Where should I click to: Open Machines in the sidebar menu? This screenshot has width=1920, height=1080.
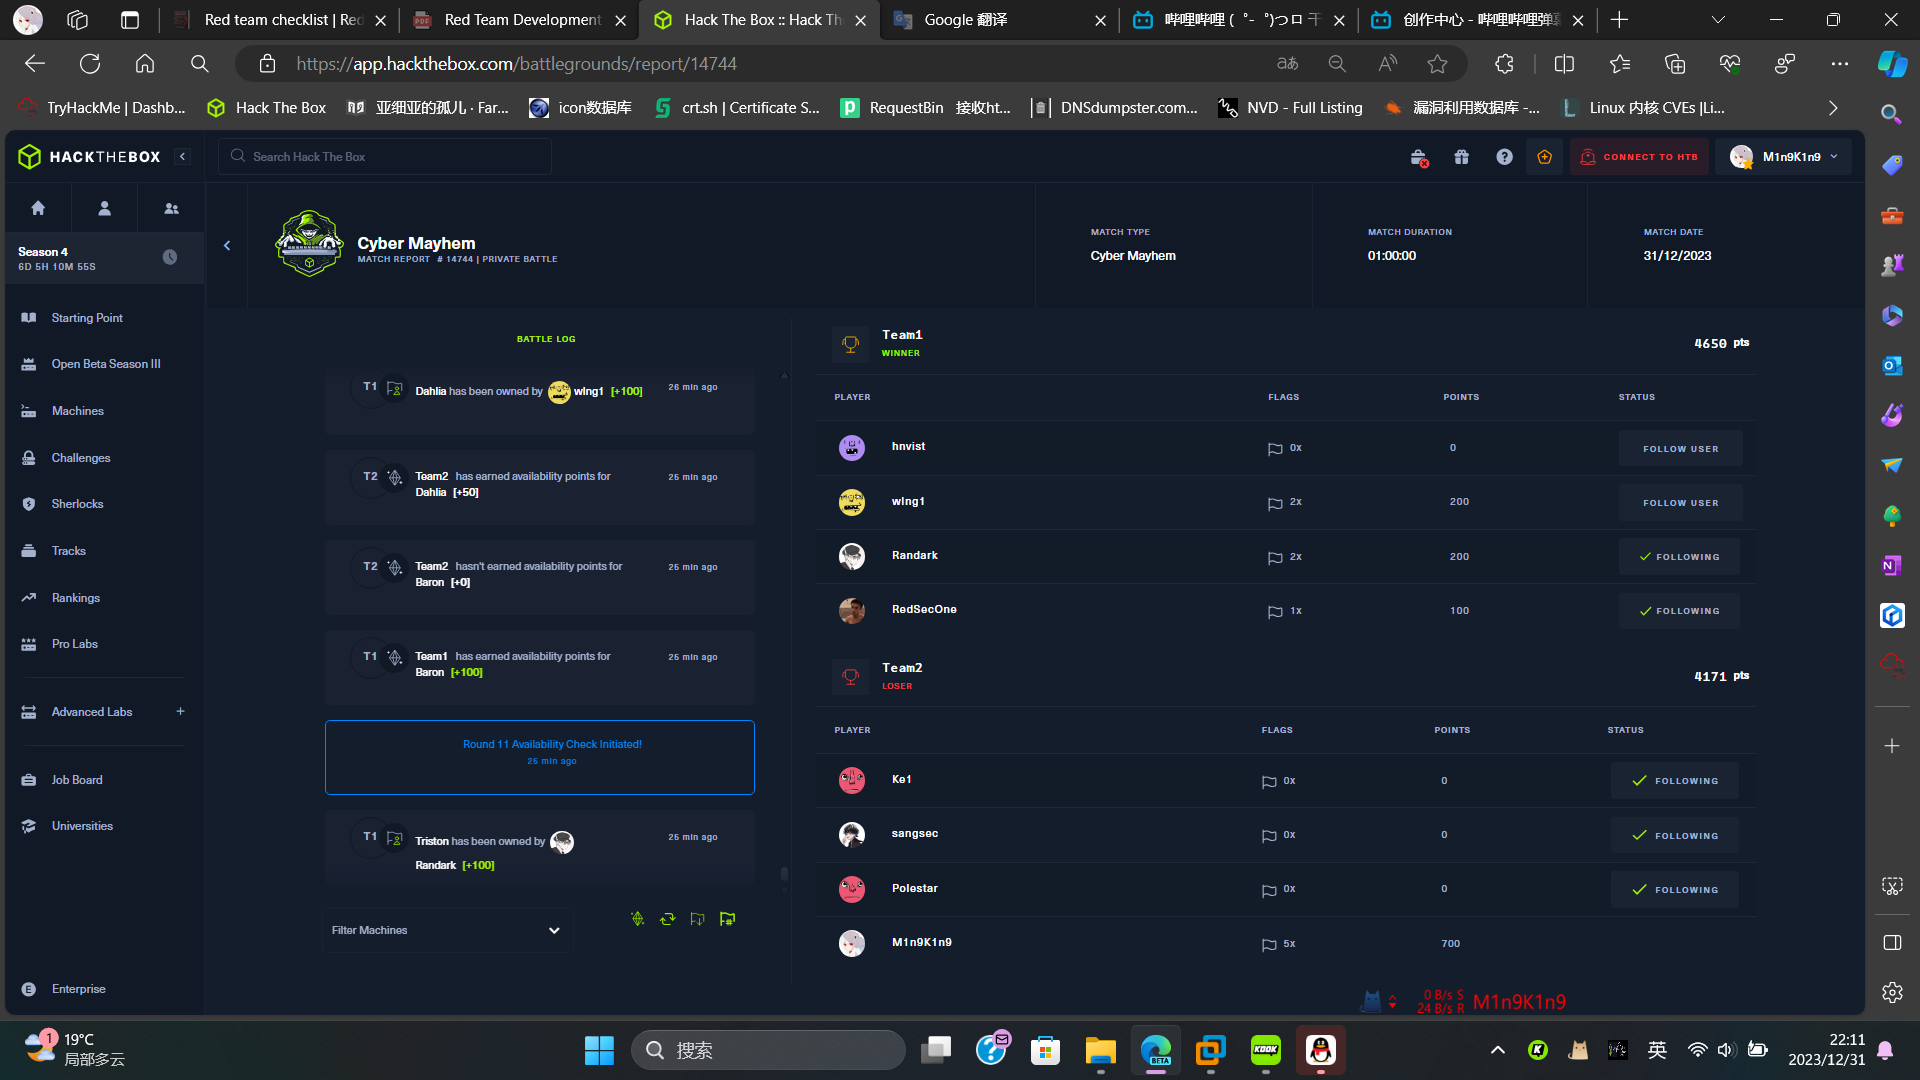click(x=77, y=411)
